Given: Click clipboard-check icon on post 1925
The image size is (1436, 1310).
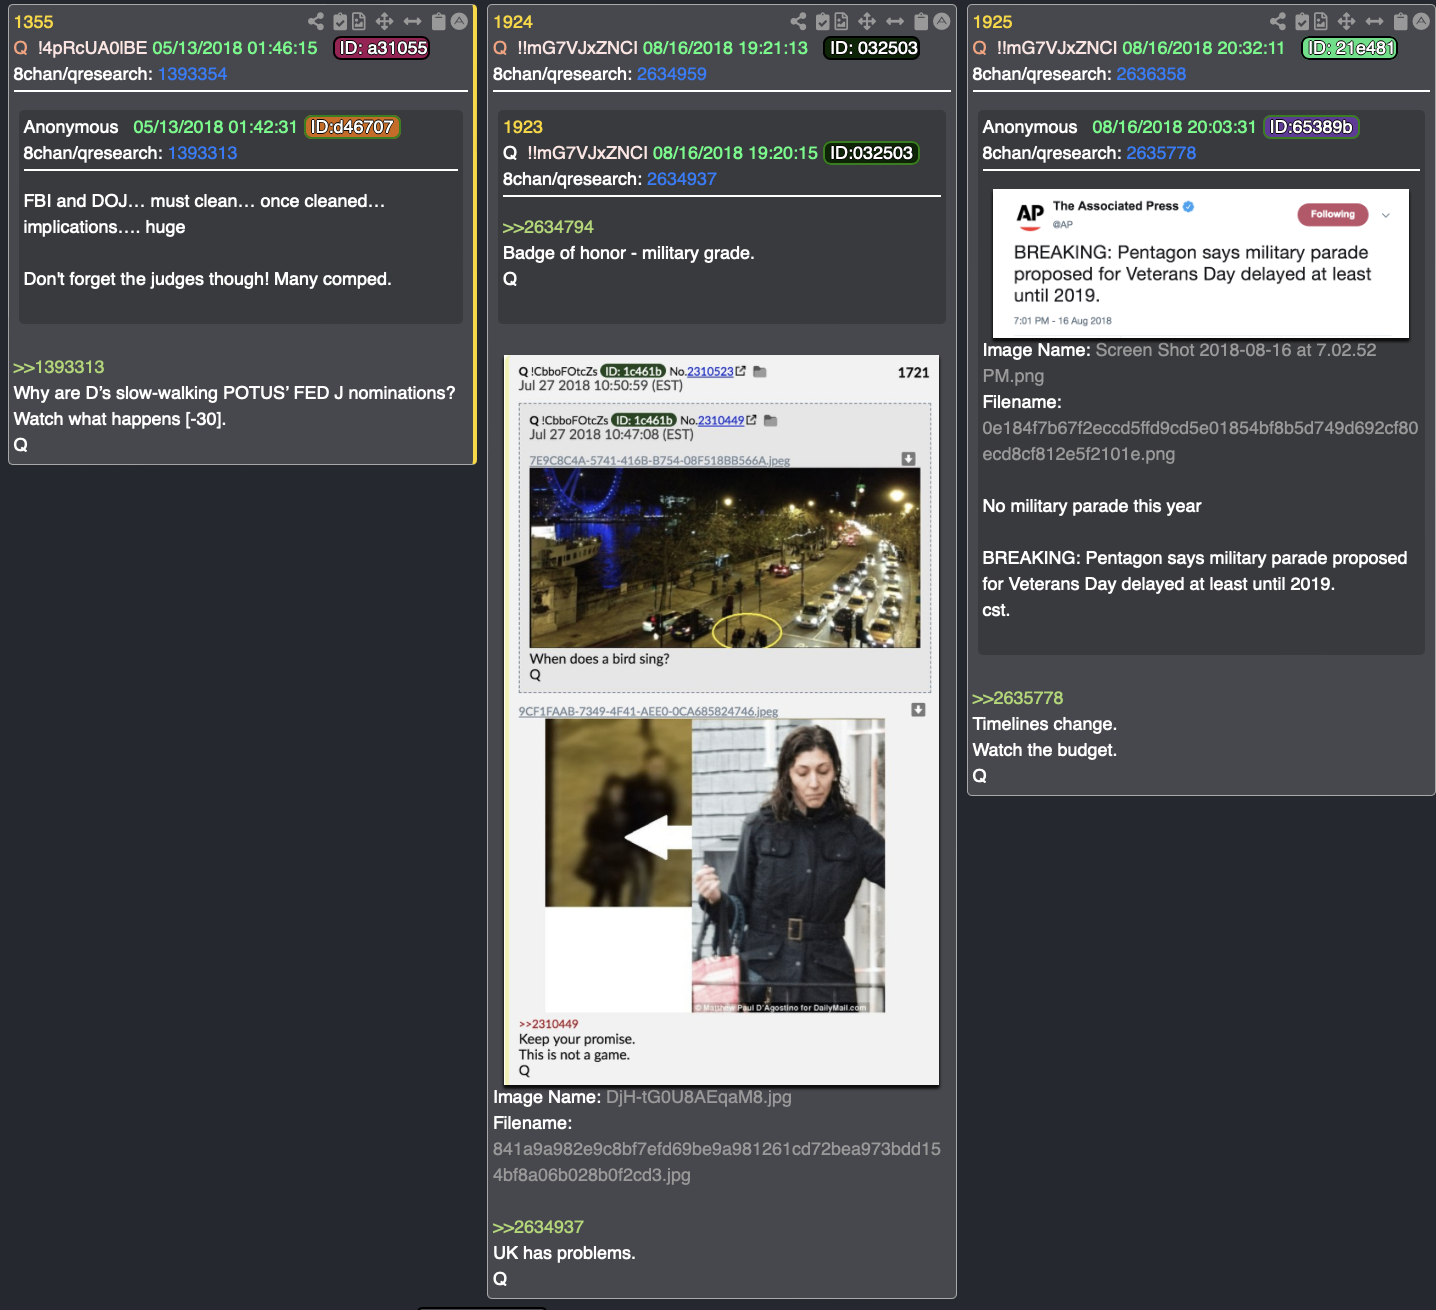Looking at the screenshot, I should 1303,21.
